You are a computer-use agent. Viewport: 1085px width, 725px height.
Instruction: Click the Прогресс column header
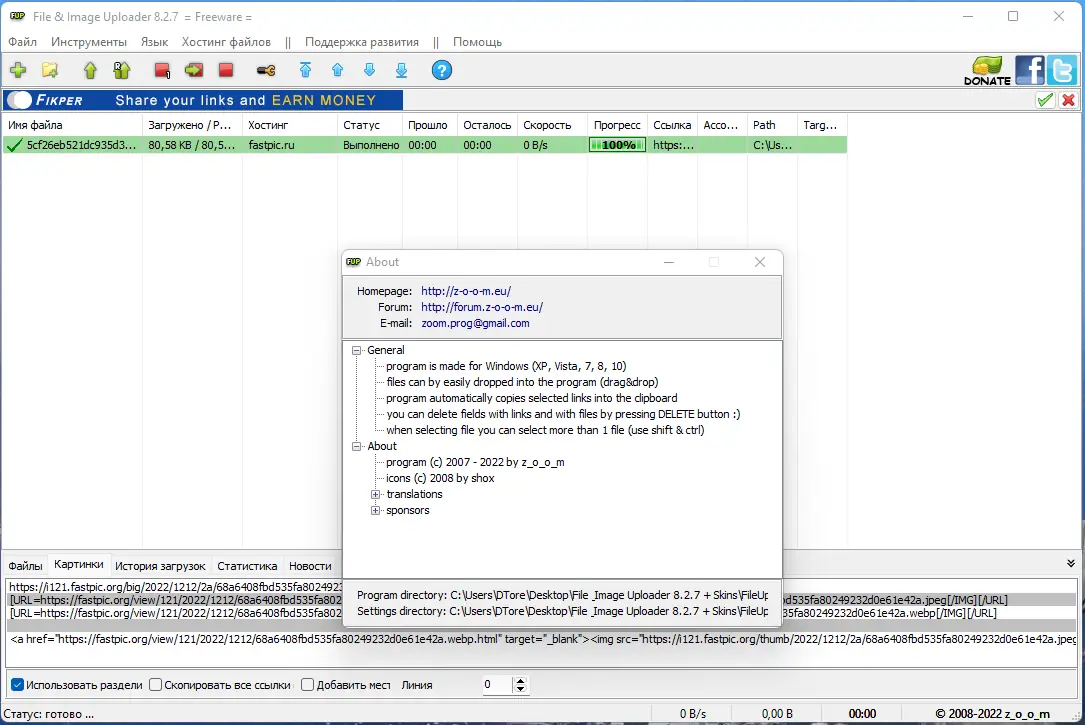[617, 125]
